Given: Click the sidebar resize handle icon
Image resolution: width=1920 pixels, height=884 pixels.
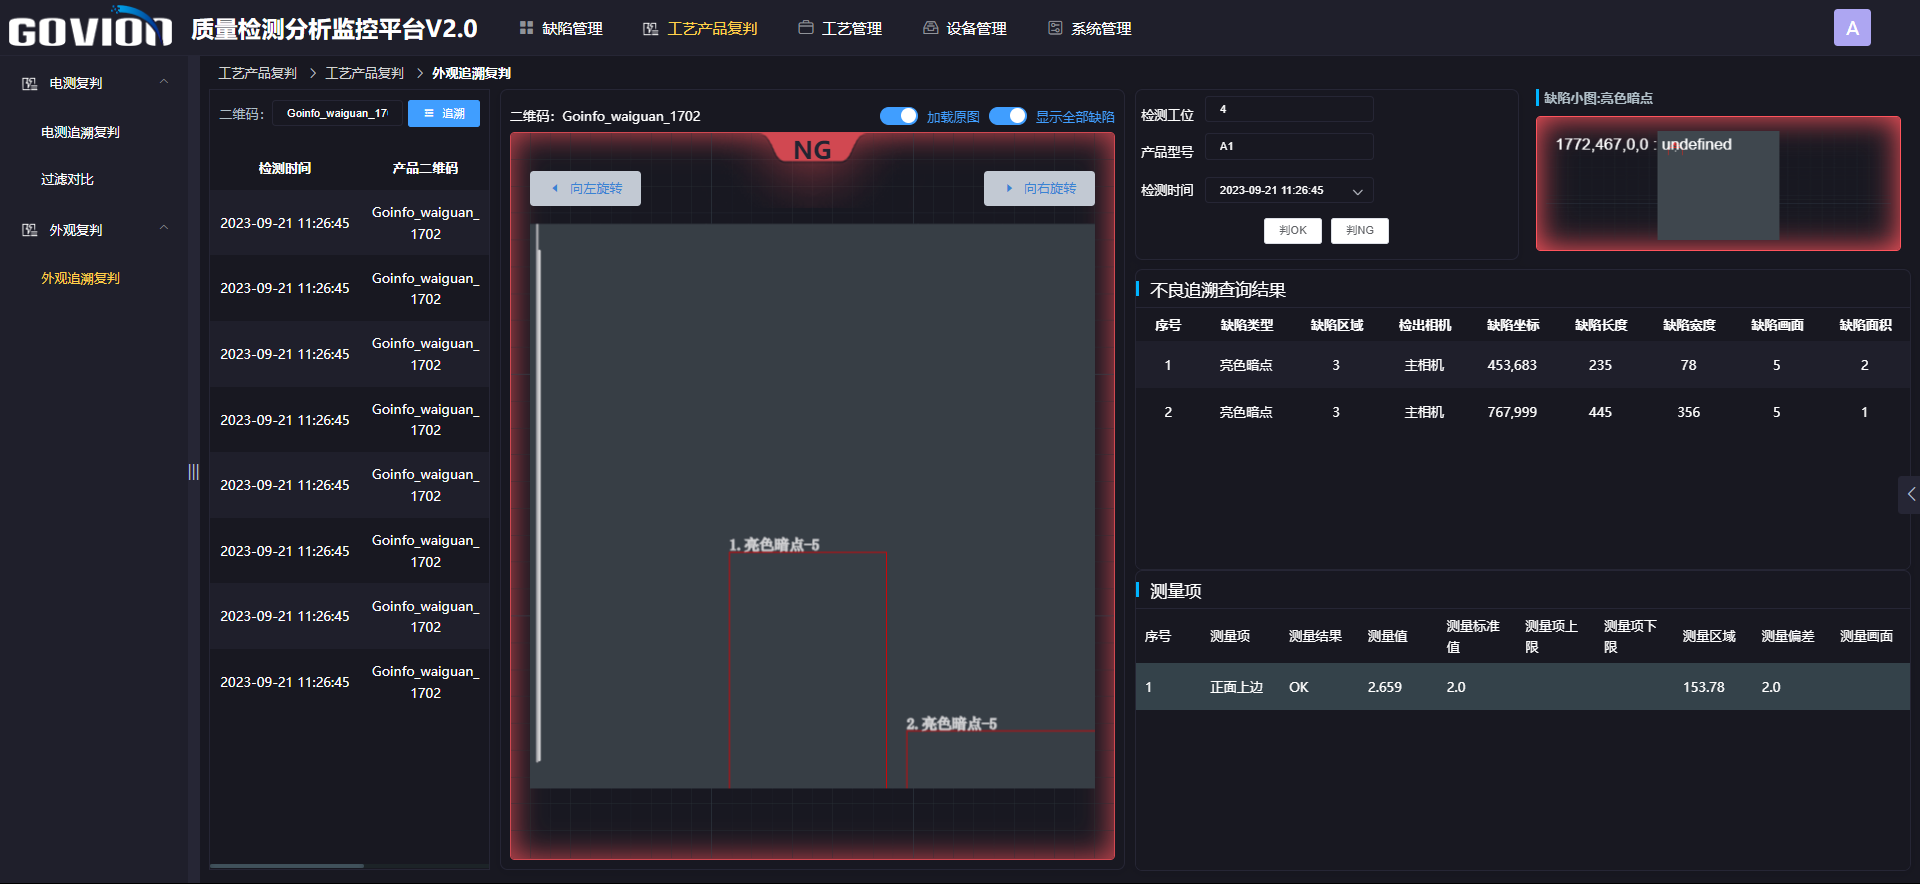Looking at the screenshot, I should click(194, 472).
